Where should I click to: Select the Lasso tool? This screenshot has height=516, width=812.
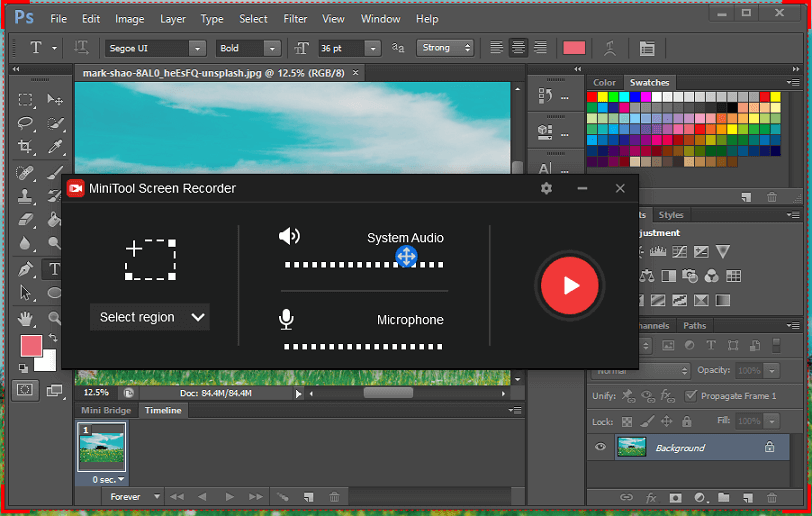click(25, 123)
